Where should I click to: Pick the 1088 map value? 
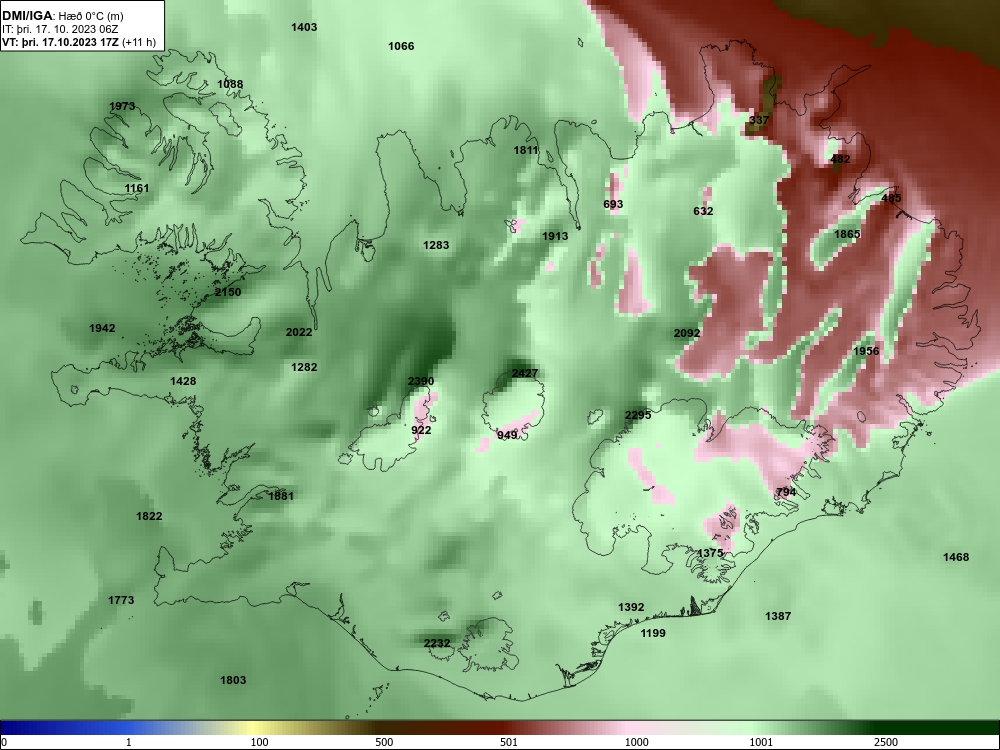(230, 84)
